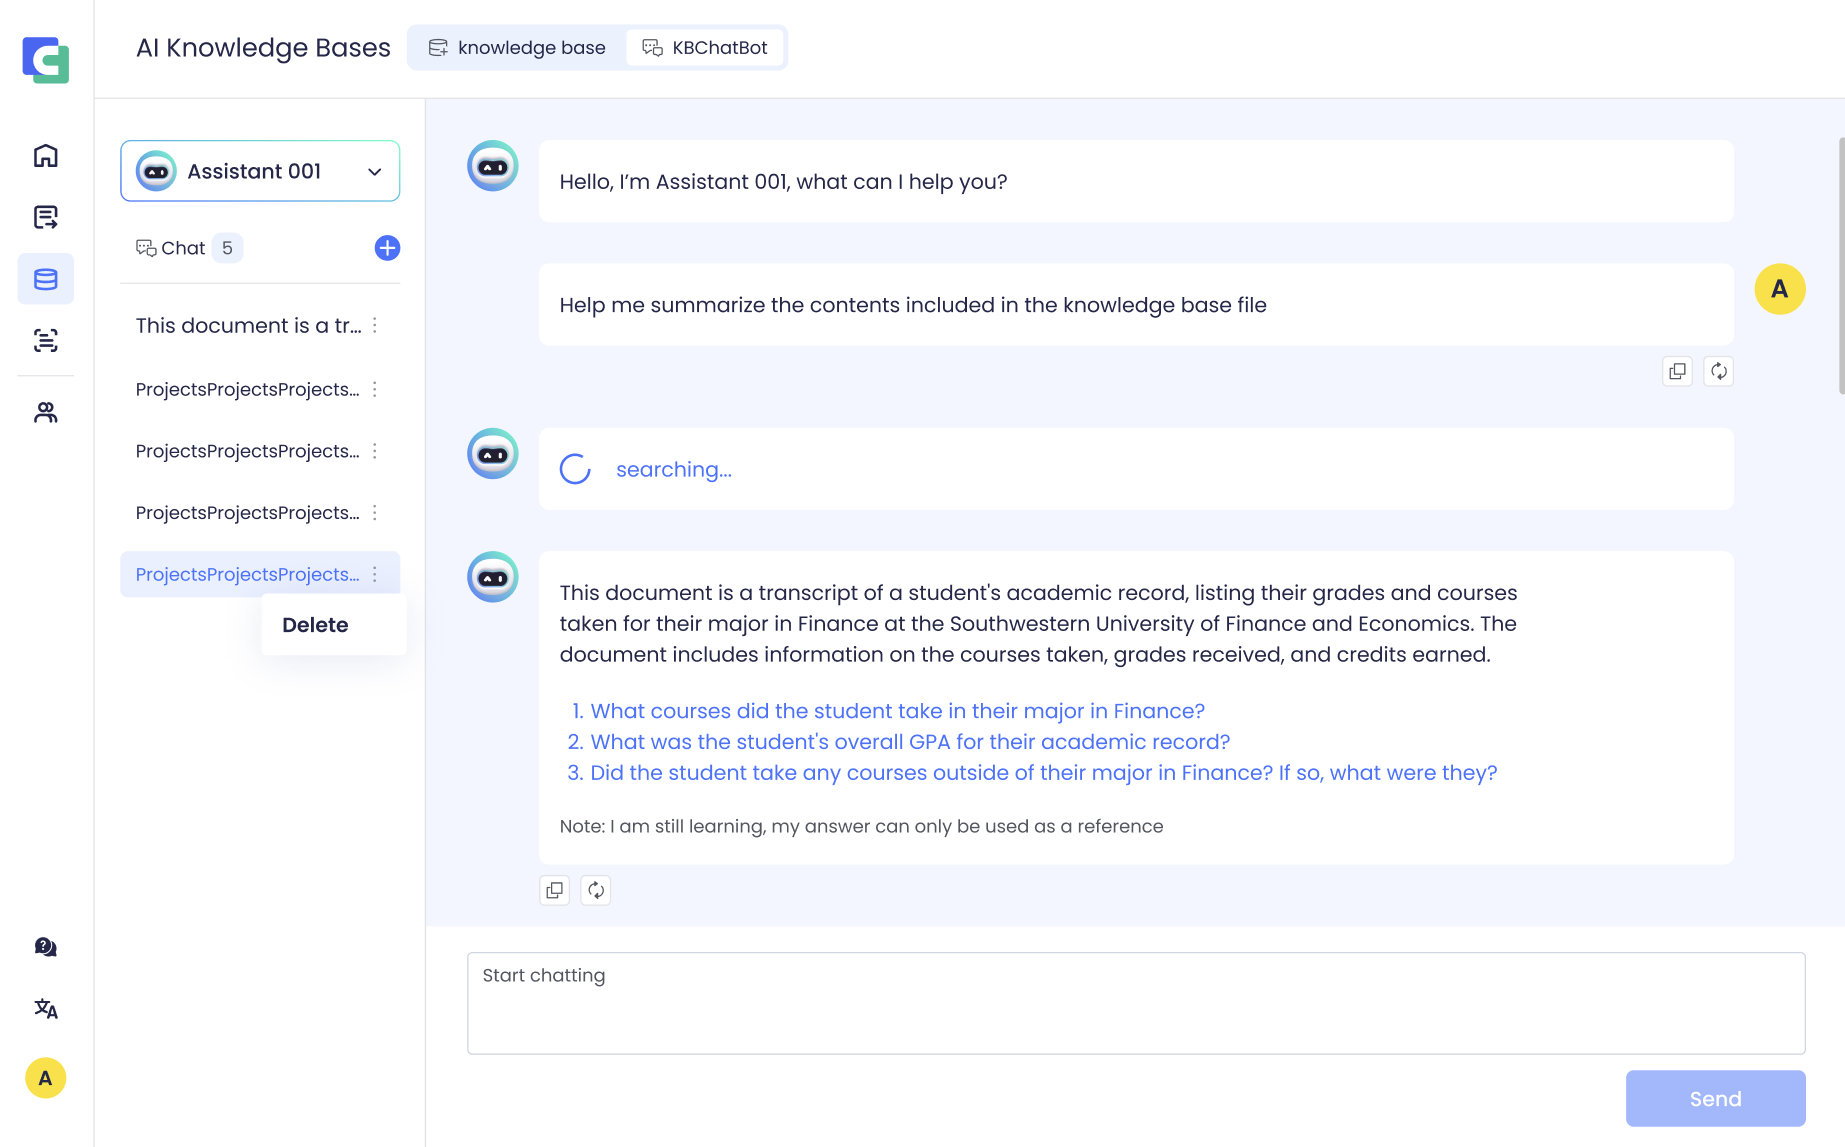The width and height of the screenshot is (1845, 1147).
Task: Select the KBChatBot tab
Action: (x=705, y=48)
